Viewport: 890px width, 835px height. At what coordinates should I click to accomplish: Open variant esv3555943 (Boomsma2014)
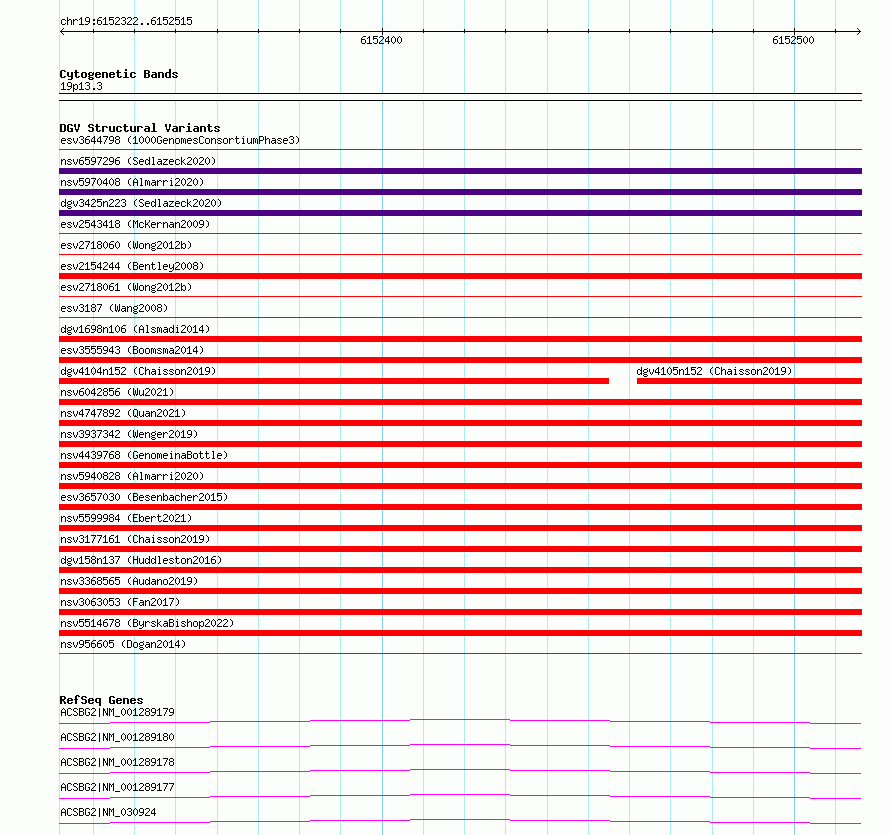tap(132, 350)
